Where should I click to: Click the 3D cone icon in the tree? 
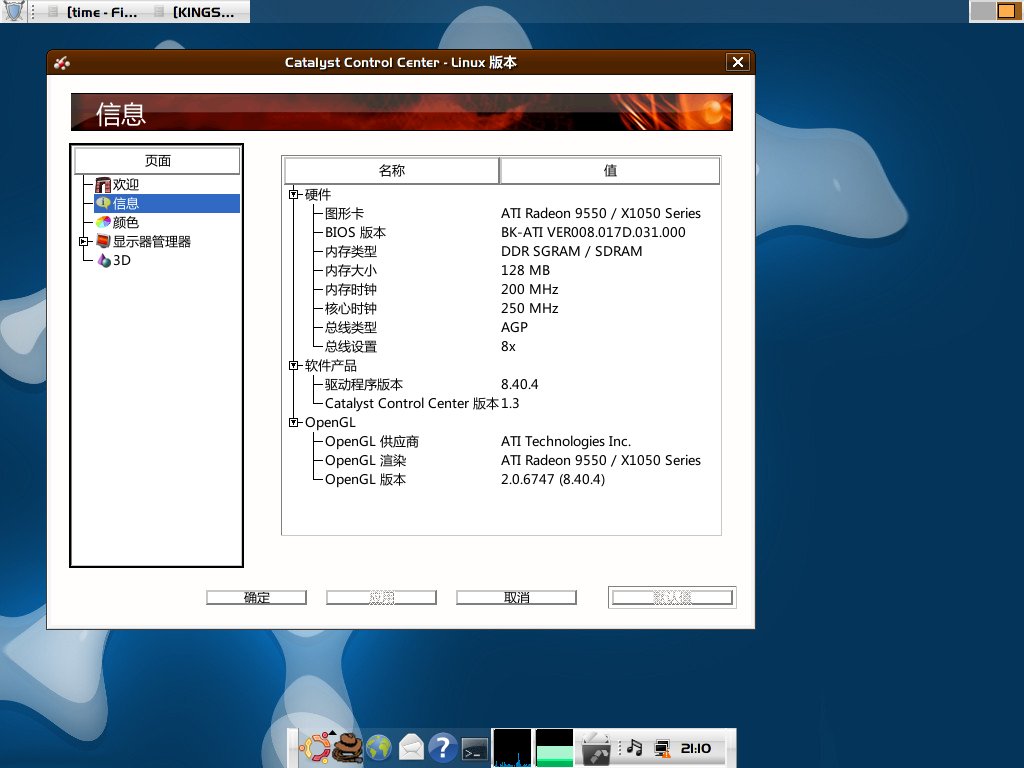(103, 261)
